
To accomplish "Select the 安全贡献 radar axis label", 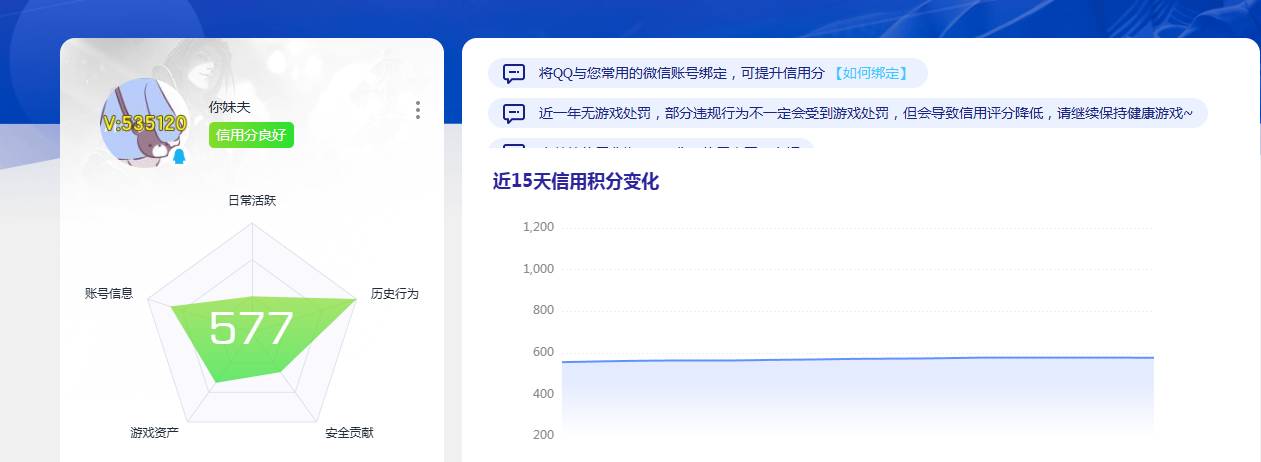I will tap(349, 433).
